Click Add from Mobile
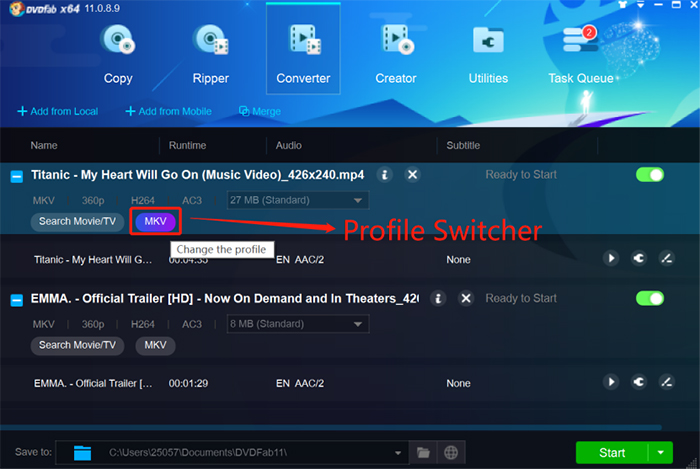This screenshot has width=700, height=469. (x=169, y=111)
